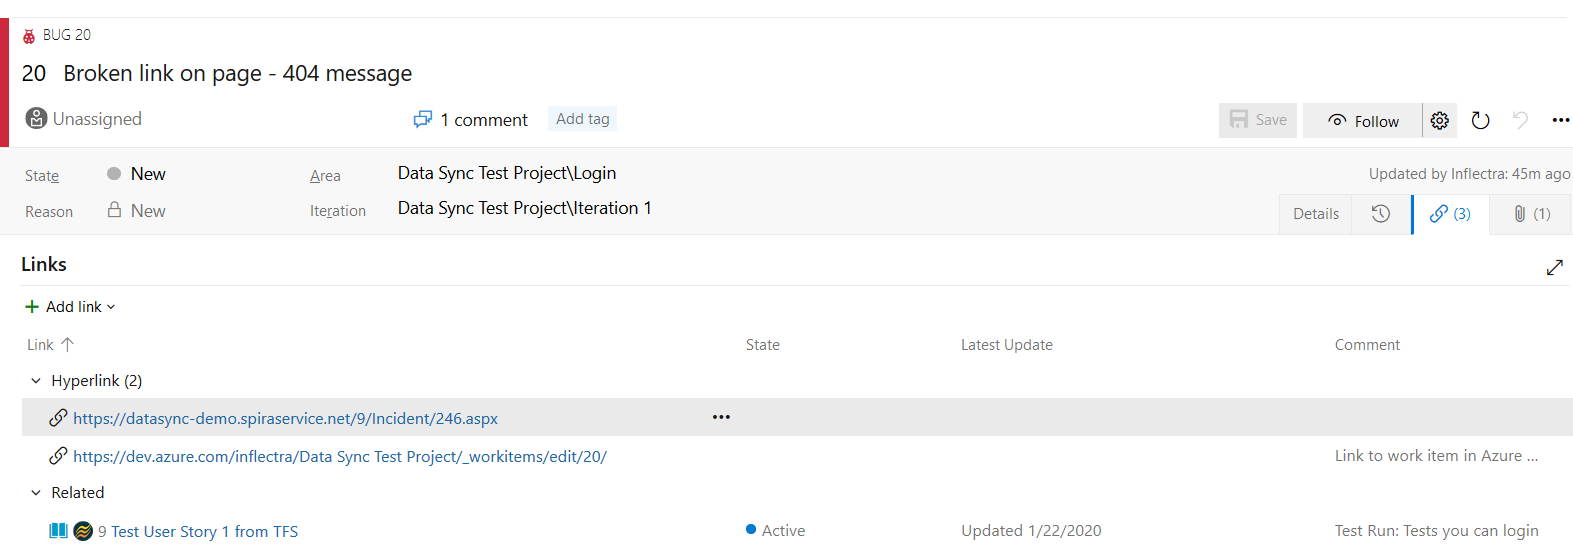The width and height of the screenshot is (1573, 556).
Task: Open the spiraservice Incident 246 hyperlink
Action: pyautogui.click(x=285, y=419)
